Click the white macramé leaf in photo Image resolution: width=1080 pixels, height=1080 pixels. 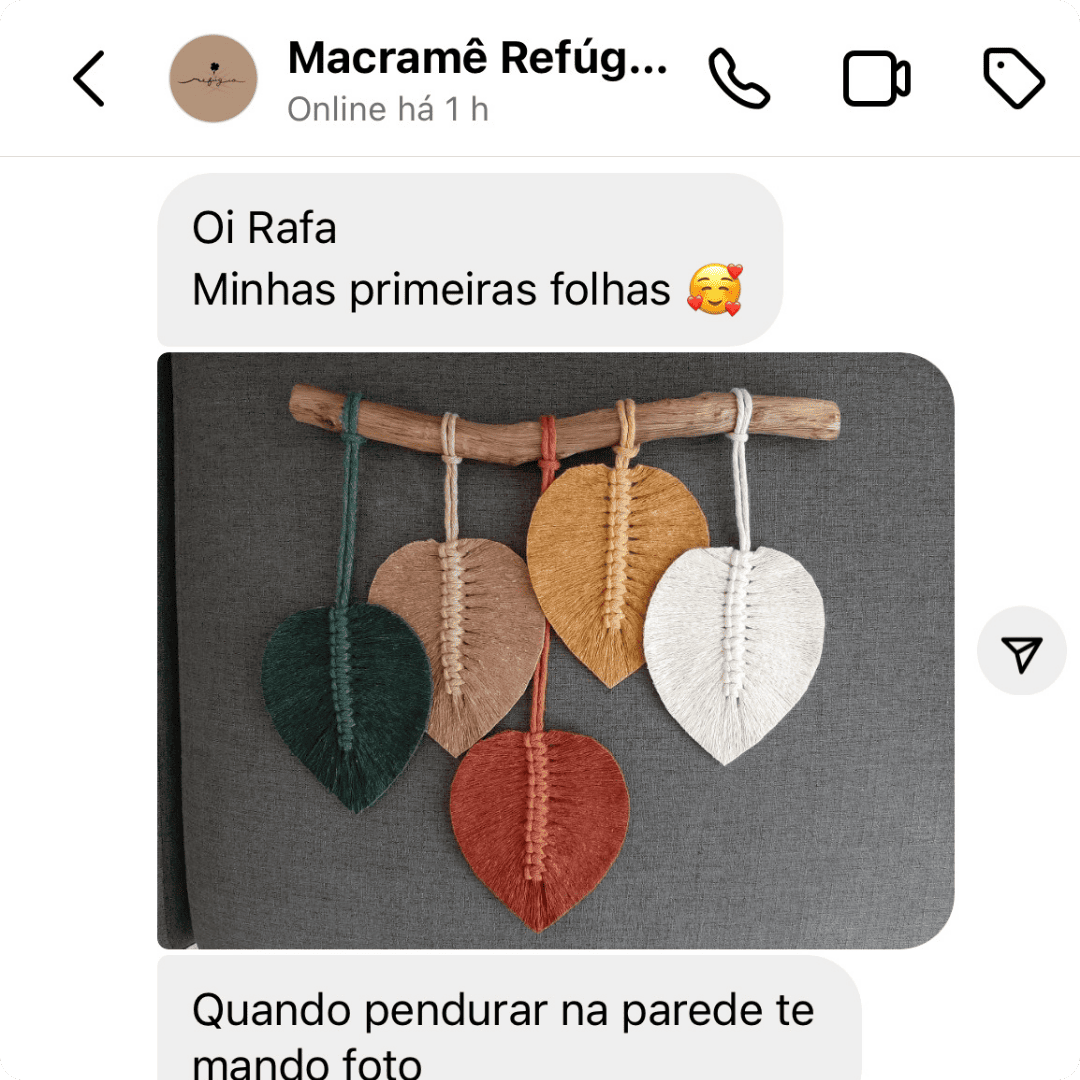tap(734, 652)
